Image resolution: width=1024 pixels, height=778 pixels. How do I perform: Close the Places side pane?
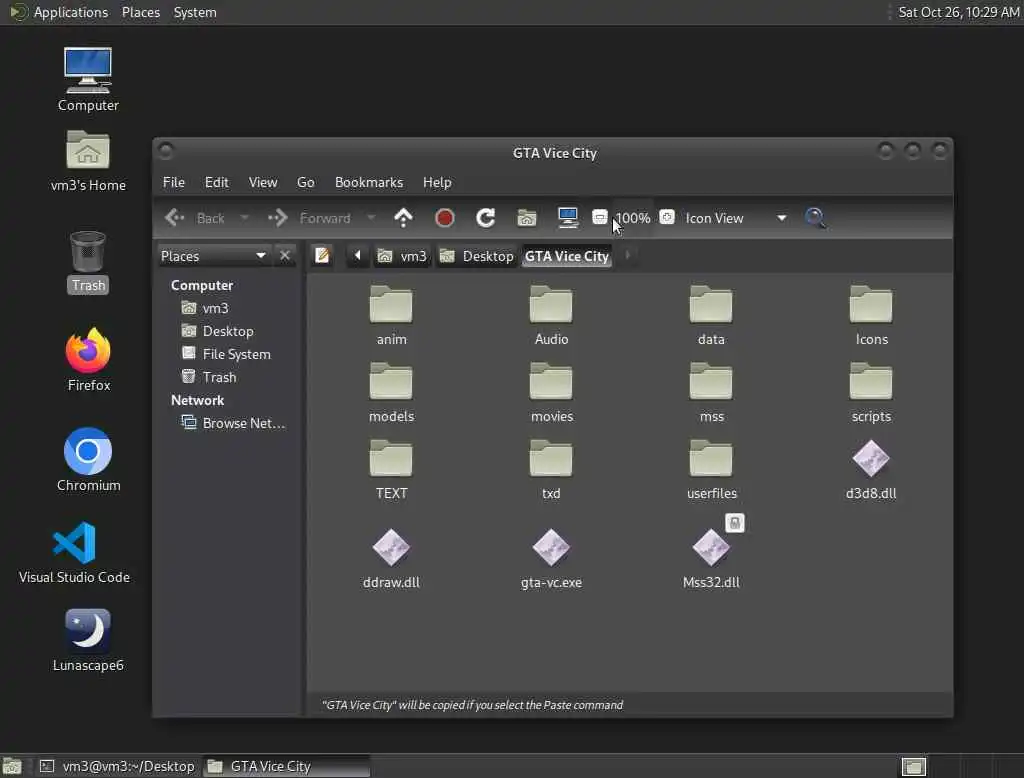(x=285, y=255)
